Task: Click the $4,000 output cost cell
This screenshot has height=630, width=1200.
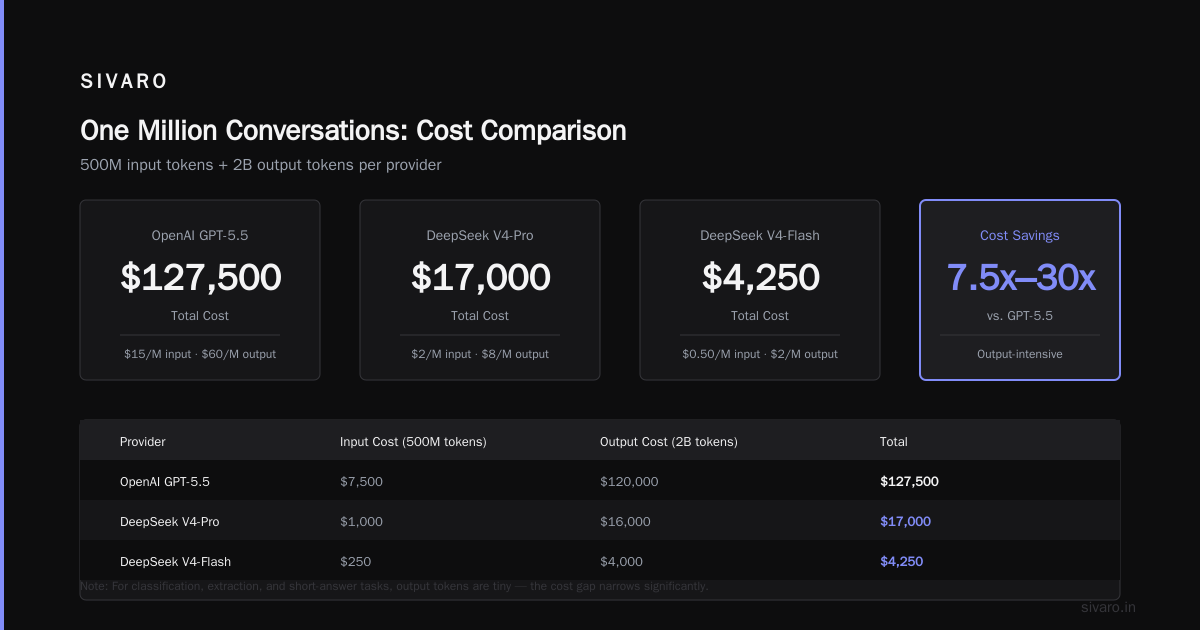Action: (621, 561)
